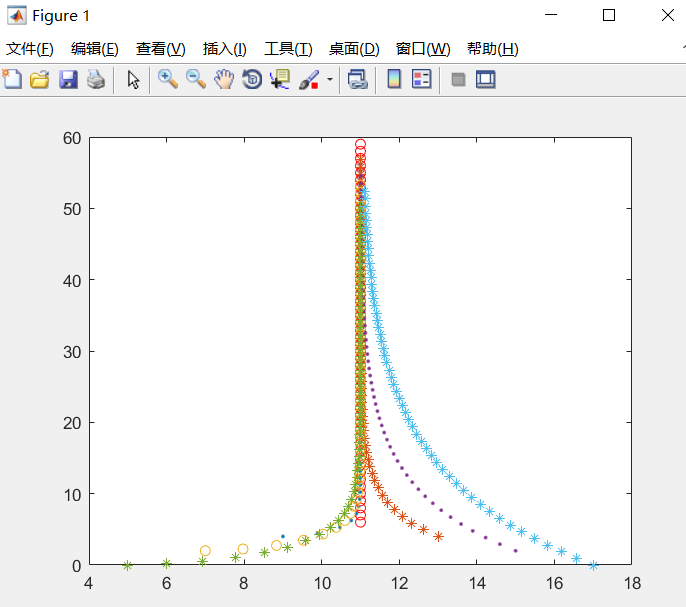Screen dimensions: 686x607
Task: Open the 帮助(H) menu
Action: click(x=493, y=49)
